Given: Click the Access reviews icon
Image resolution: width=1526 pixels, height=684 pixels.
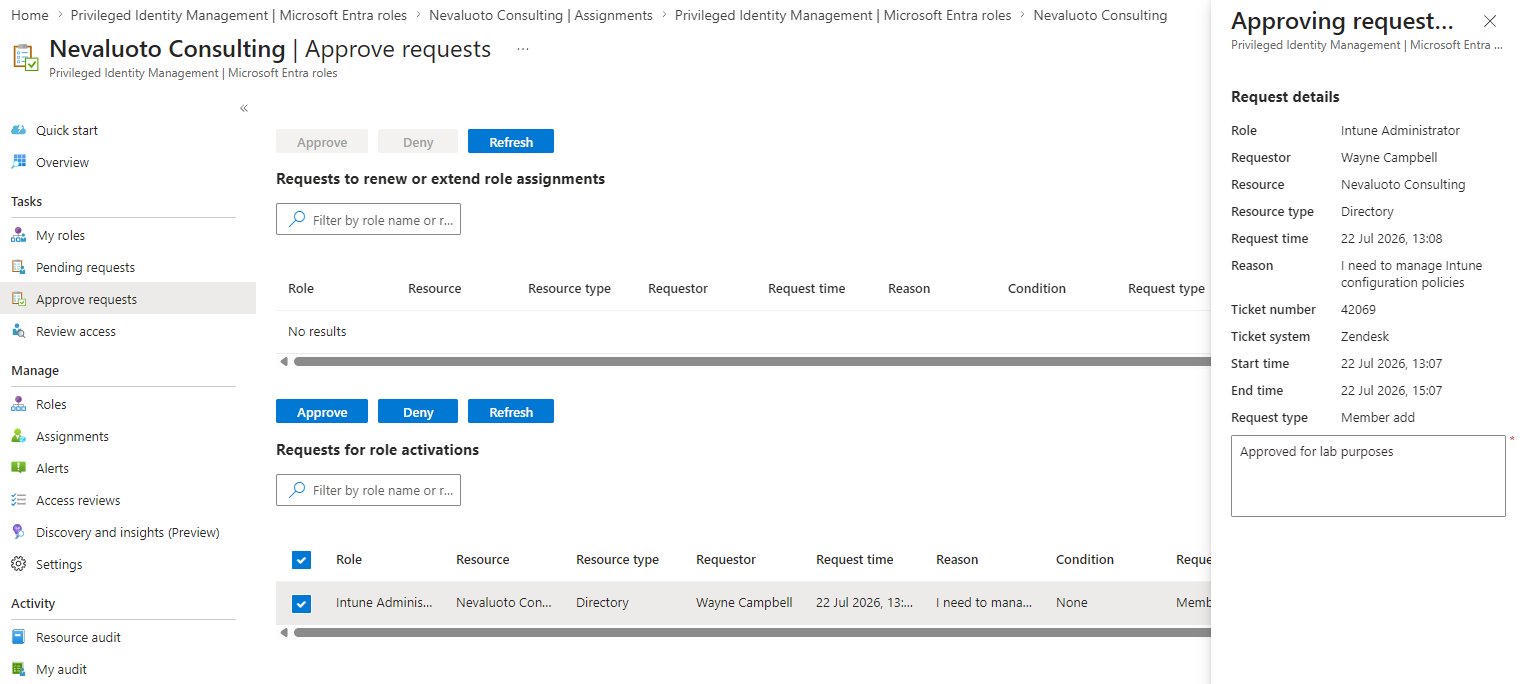Looking at the screenshot, I should click(18, 500).
